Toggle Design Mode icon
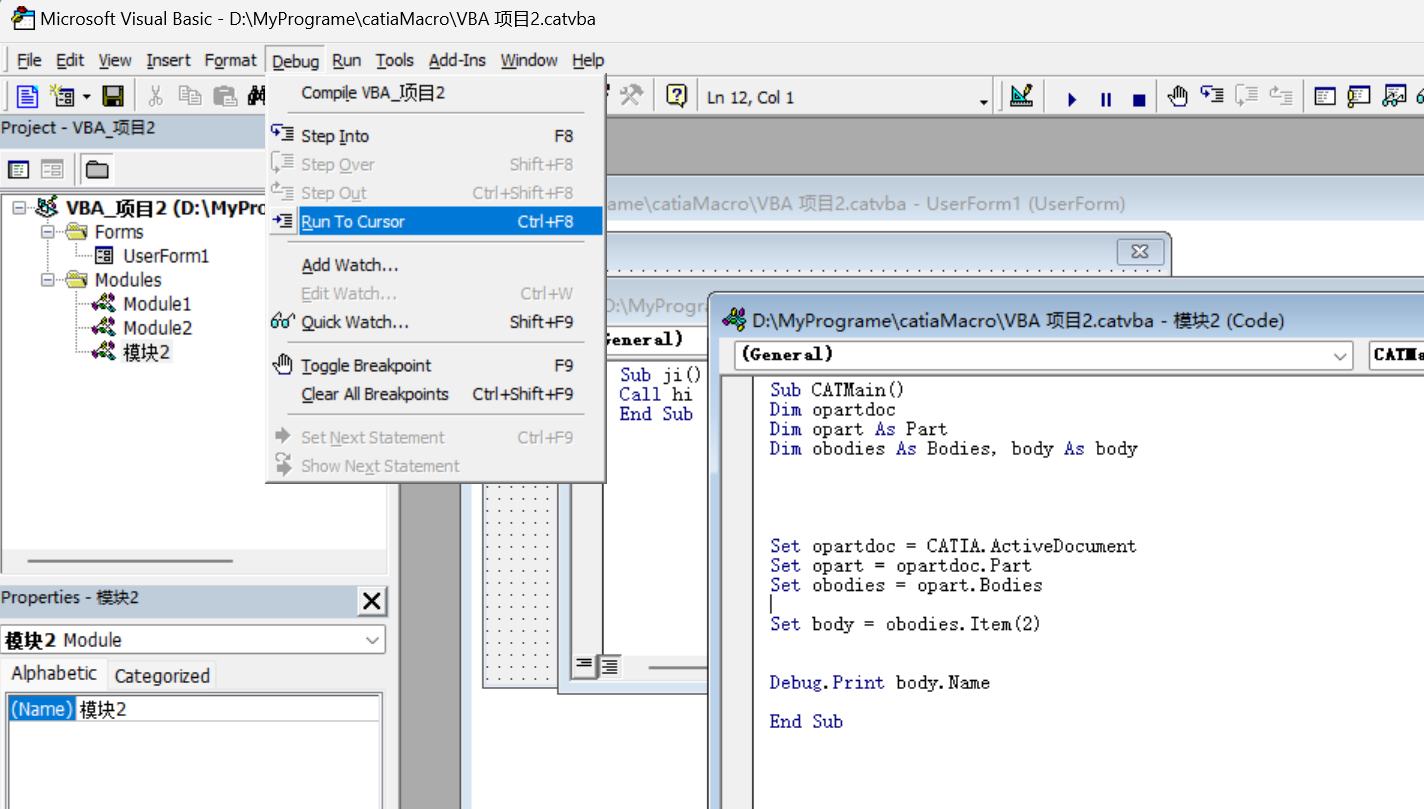The height and width of the screenshot is (809, 1424). tap(1020, 97)
